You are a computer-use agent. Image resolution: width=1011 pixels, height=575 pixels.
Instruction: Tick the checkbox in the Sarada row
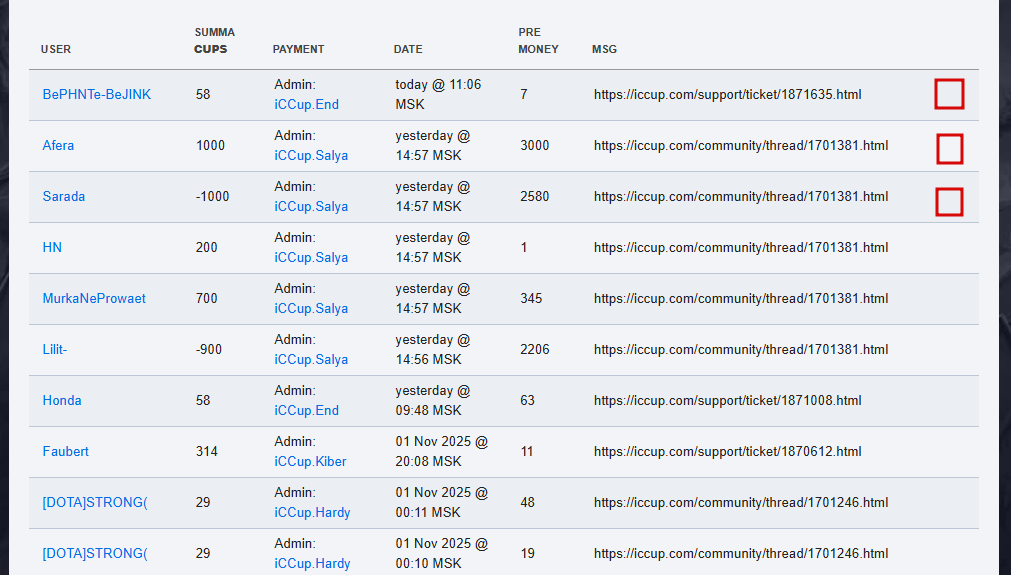point(949,201)
